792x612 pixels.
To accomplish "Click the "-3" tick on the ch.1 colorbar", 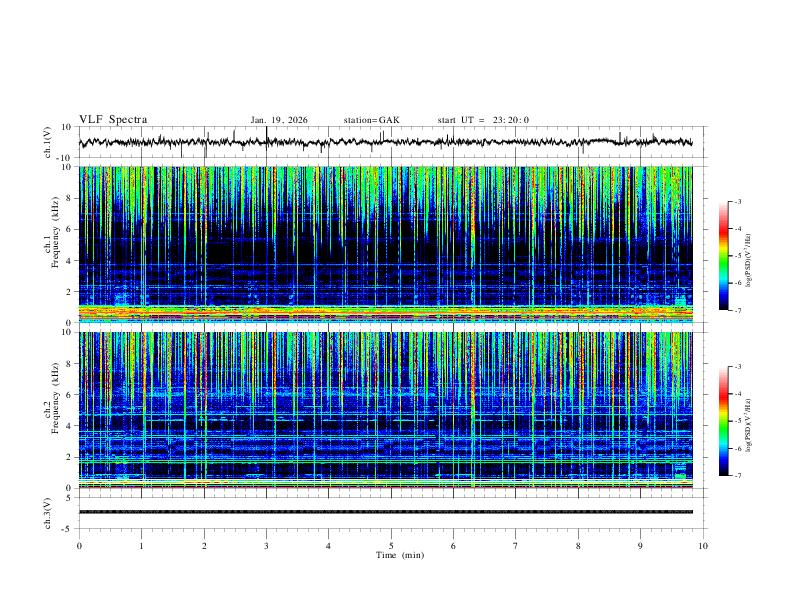I will tap(737, 201).
